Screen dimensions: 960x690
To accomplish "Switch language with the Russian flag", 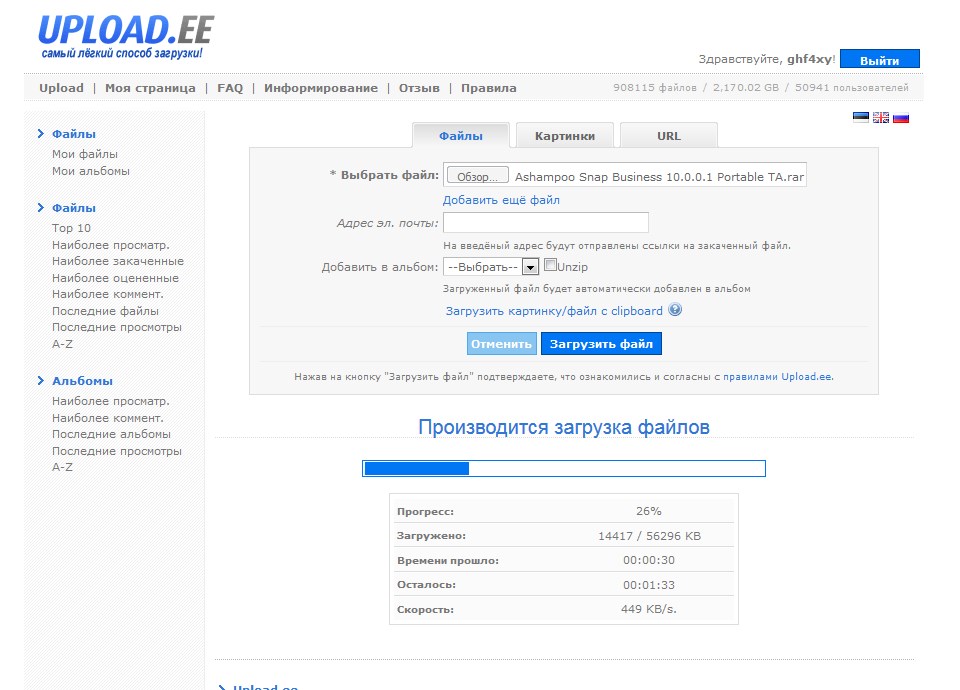I will [901, 117].
